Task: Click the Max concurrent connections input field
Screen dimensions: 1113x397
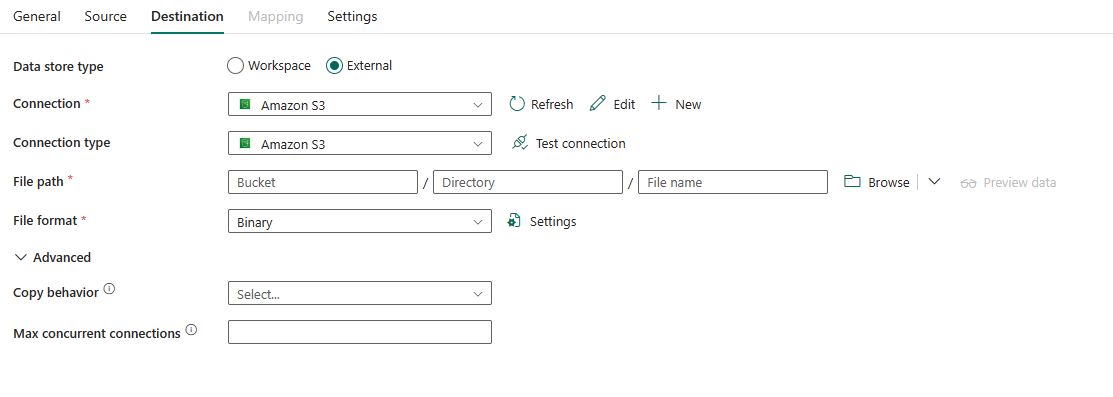Action: point(360,332)
